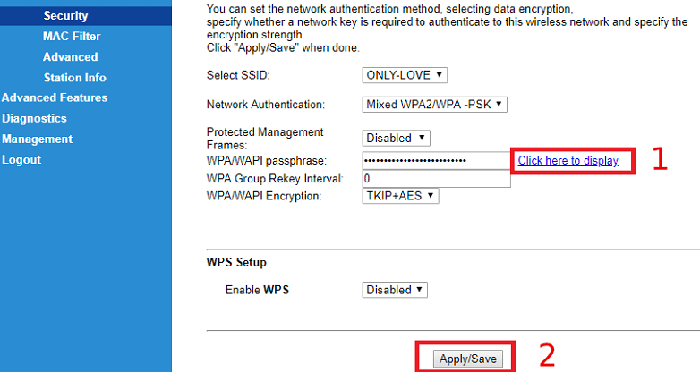Click the ONLY-LOVE dropdown arrow

(439, 75)
